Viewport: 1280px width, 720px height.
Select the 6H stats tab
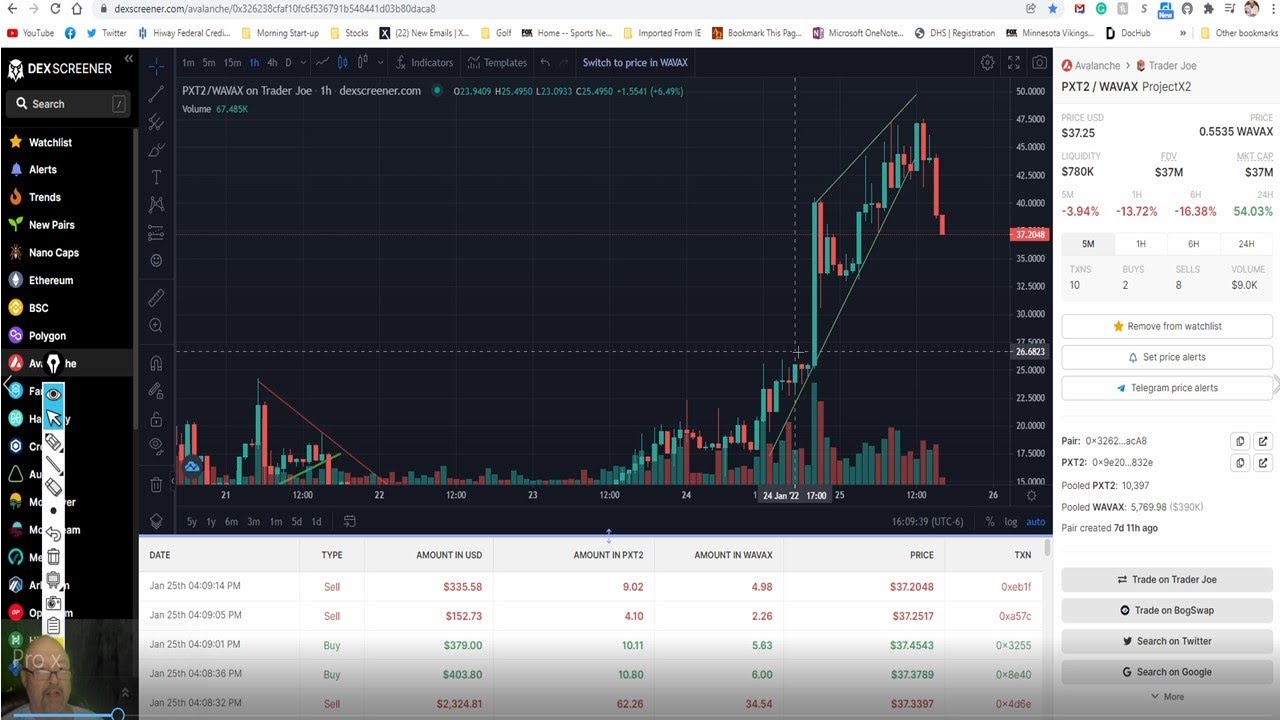click(x=1193, y=244)
